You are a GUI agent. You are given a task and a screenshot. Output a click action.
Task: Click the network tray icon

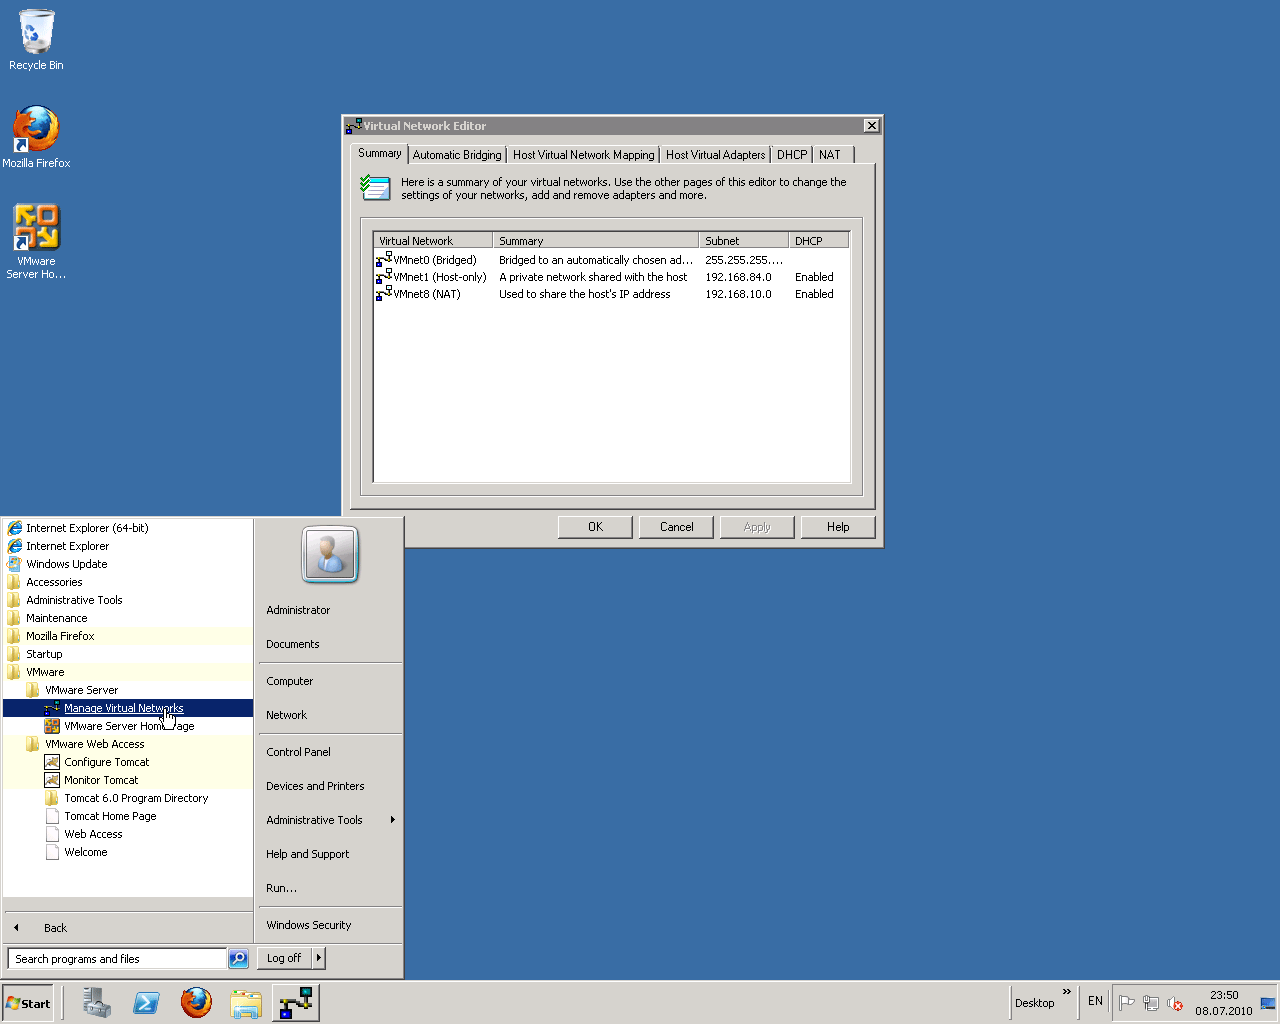coord(1151,1003)
